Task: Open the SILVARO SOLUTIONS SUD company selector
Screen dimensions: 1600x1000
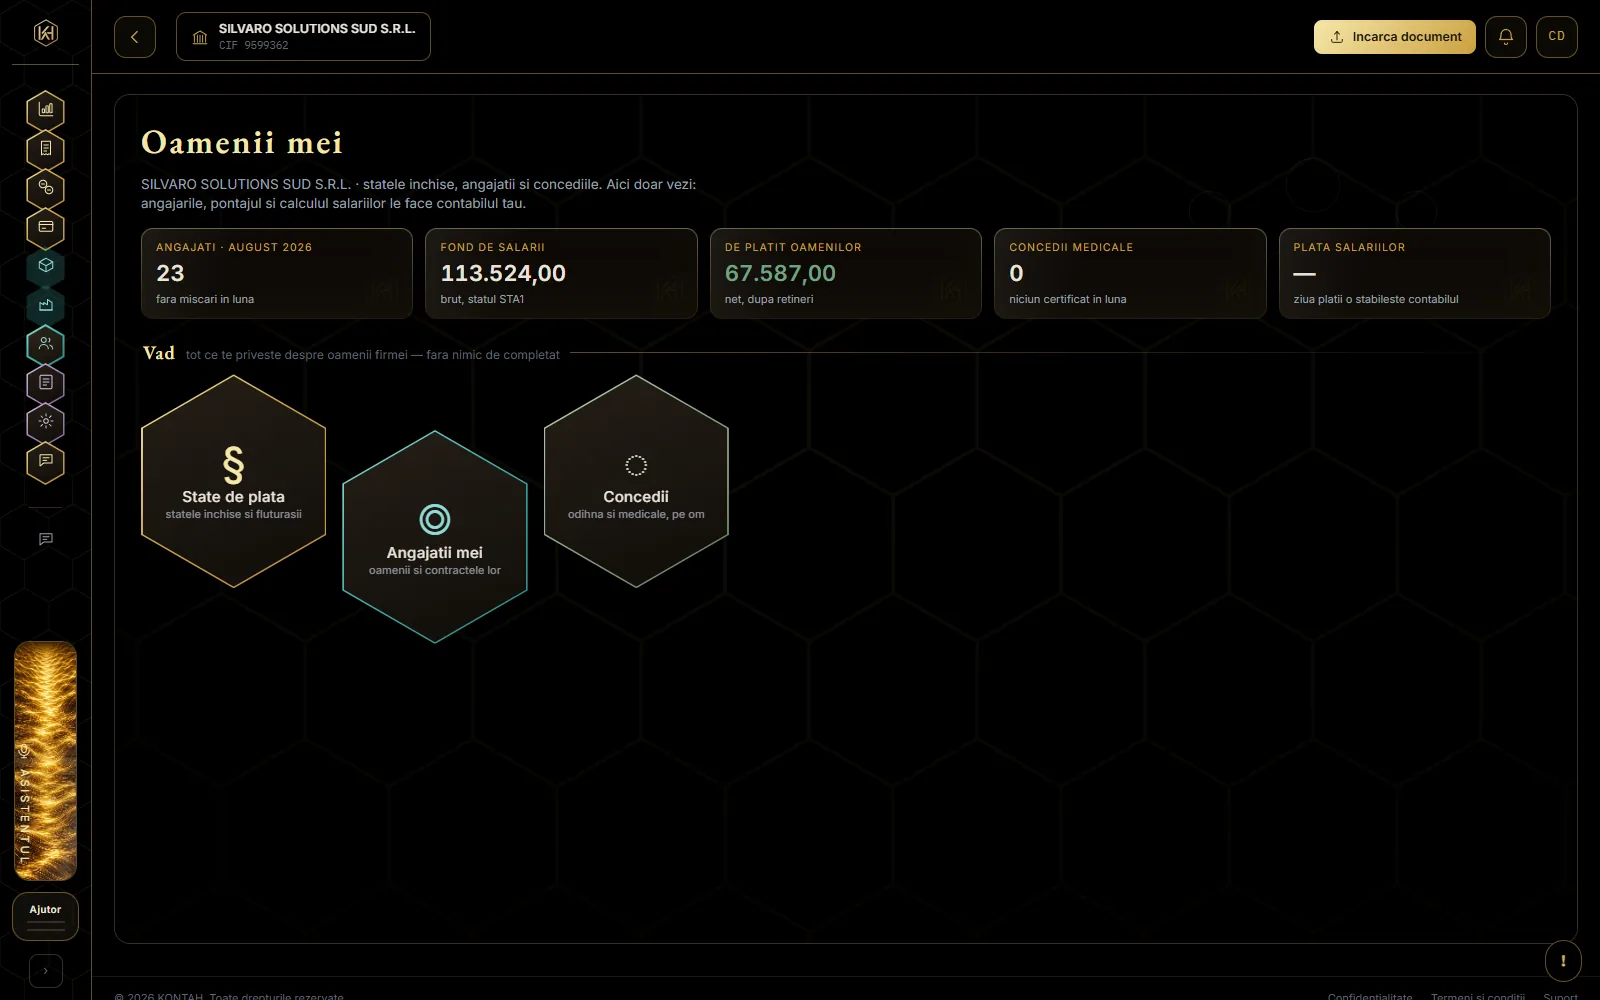Action: coord(303,37)
